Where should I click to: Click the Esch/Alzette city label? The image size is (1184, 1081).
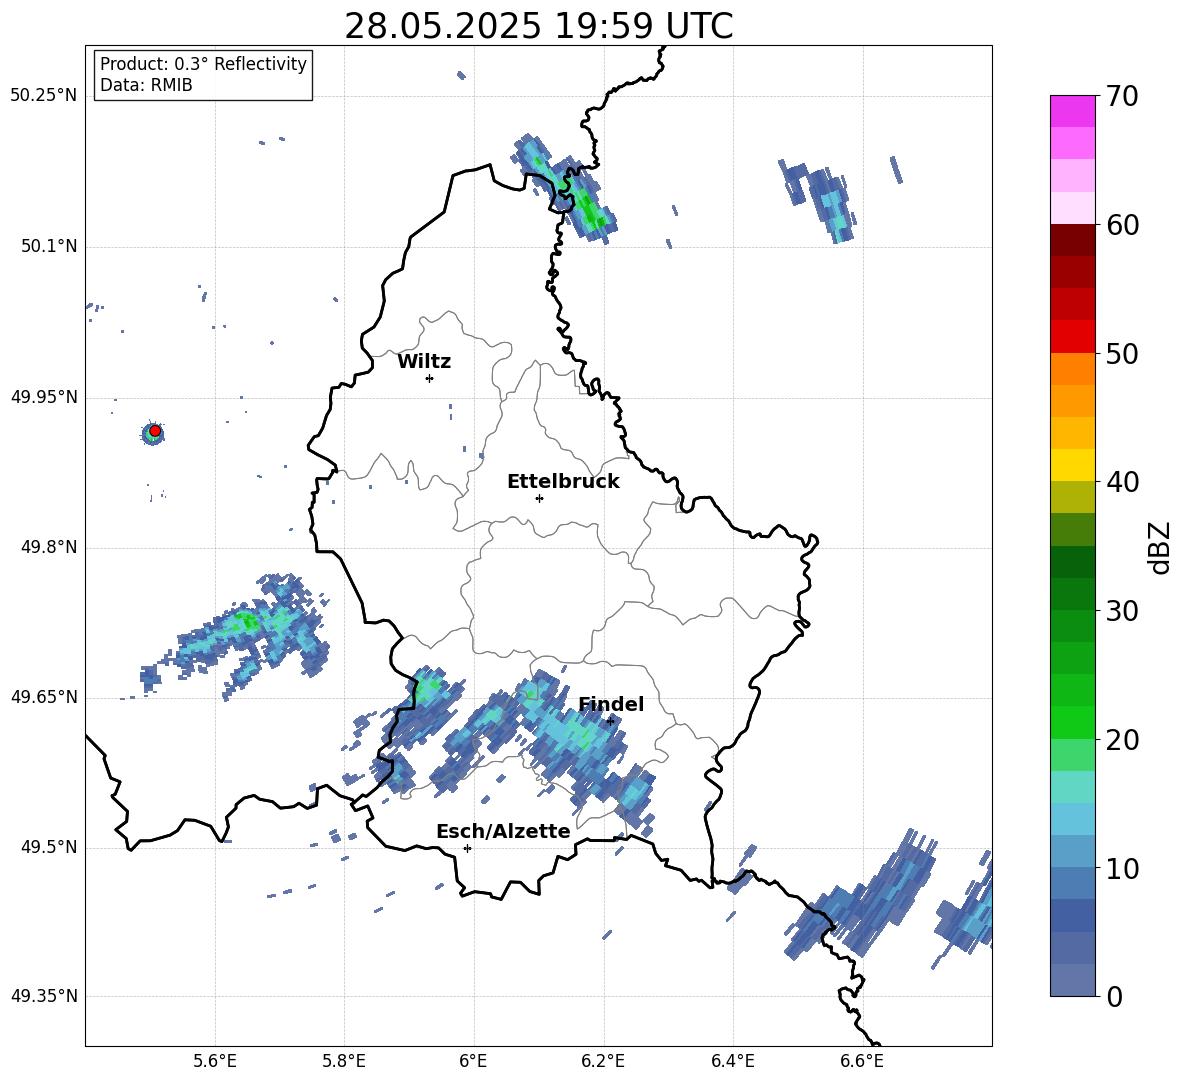[x=503, y=831]
